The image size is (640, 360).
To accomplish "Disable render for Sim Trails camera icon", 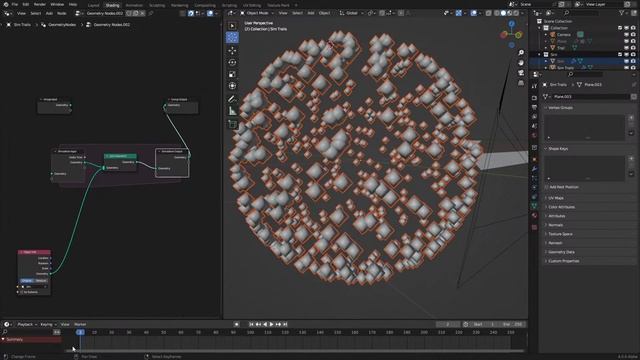I will tap(633, 67).
